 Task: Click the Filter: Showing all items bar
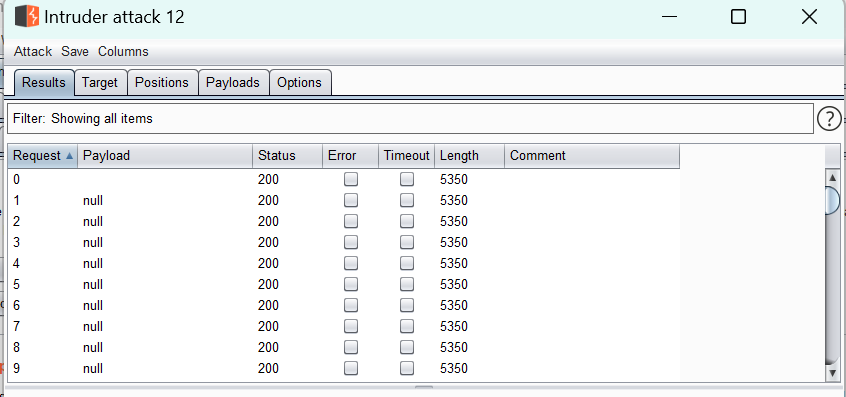coord(410,119)
